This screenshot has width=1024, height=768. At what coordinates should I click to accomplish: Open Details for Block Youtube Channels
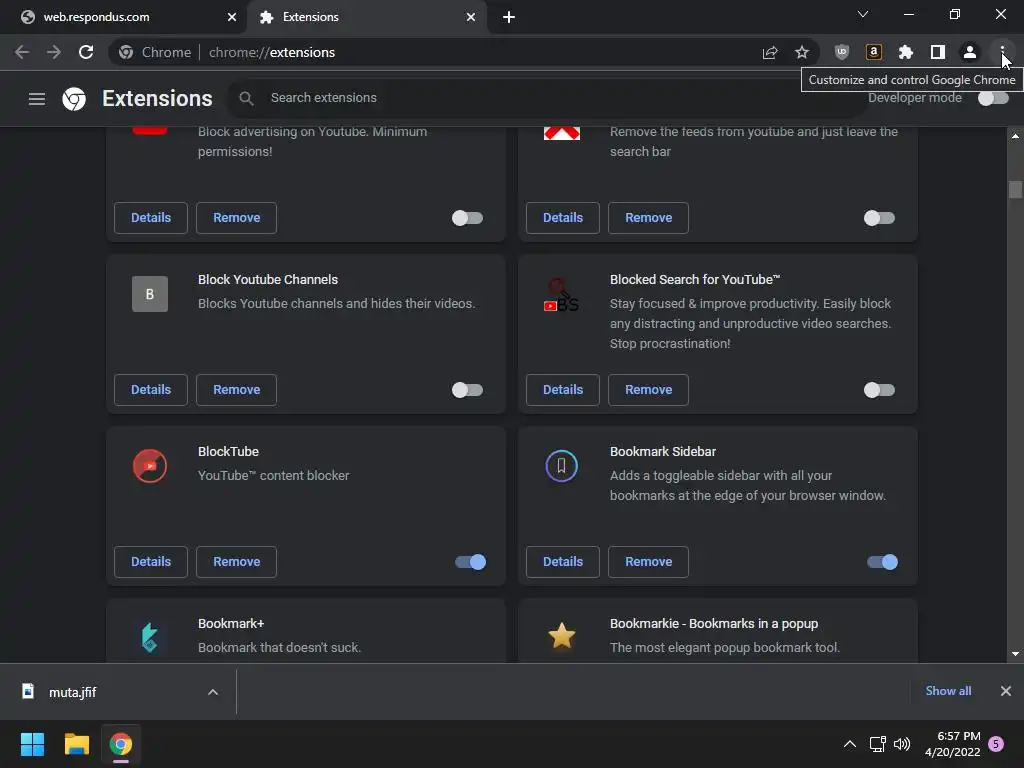151,390
